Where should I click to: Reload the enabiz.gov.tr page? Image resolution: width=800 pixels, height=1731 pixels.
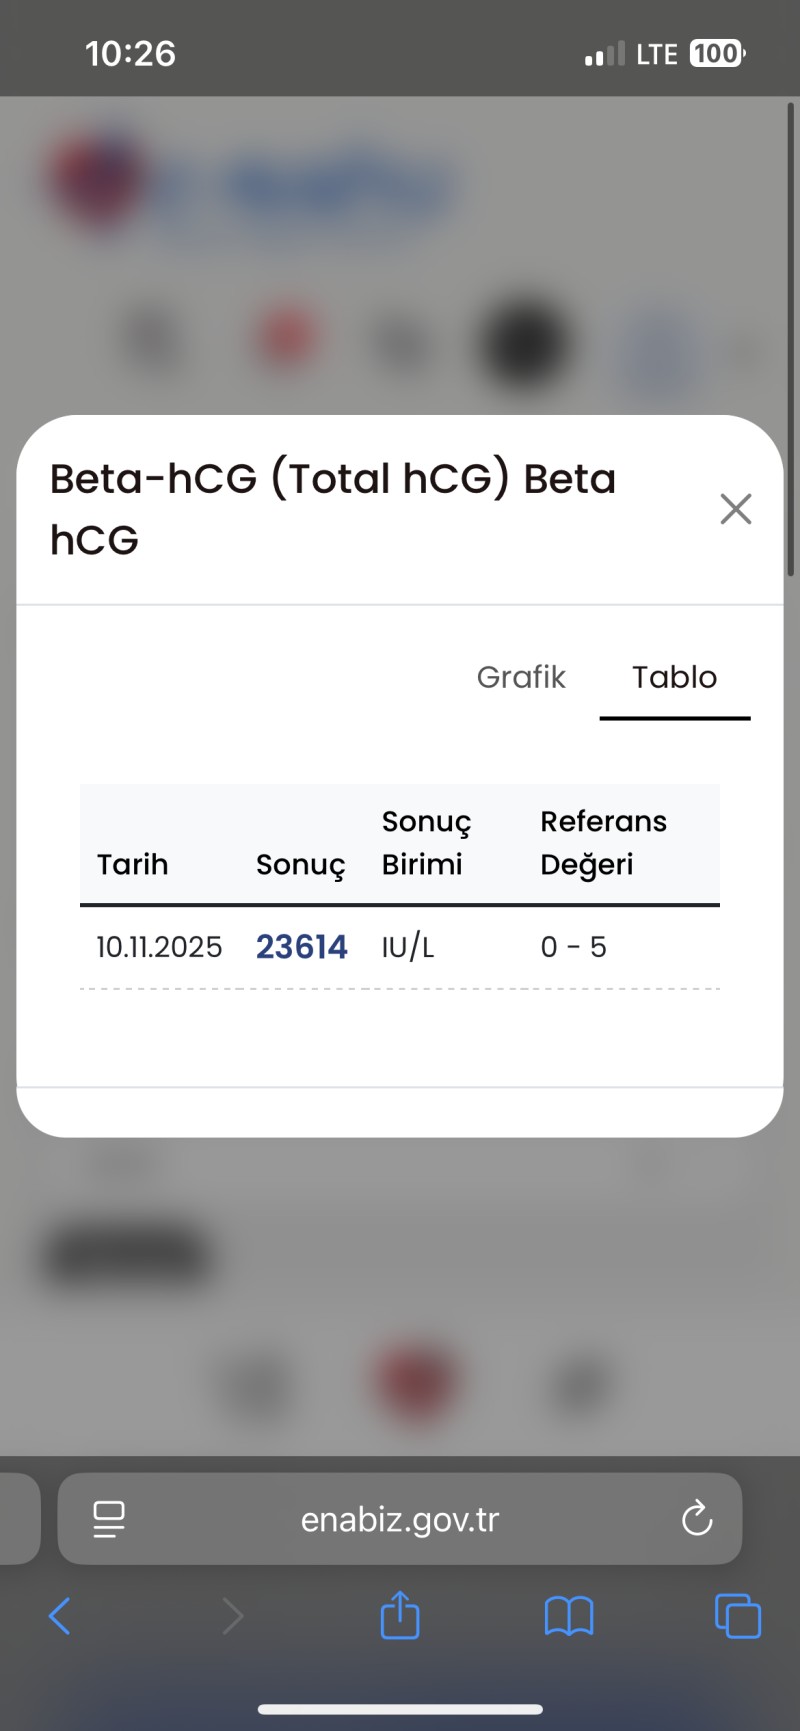pyautogui.click(x=697, y=1519)
